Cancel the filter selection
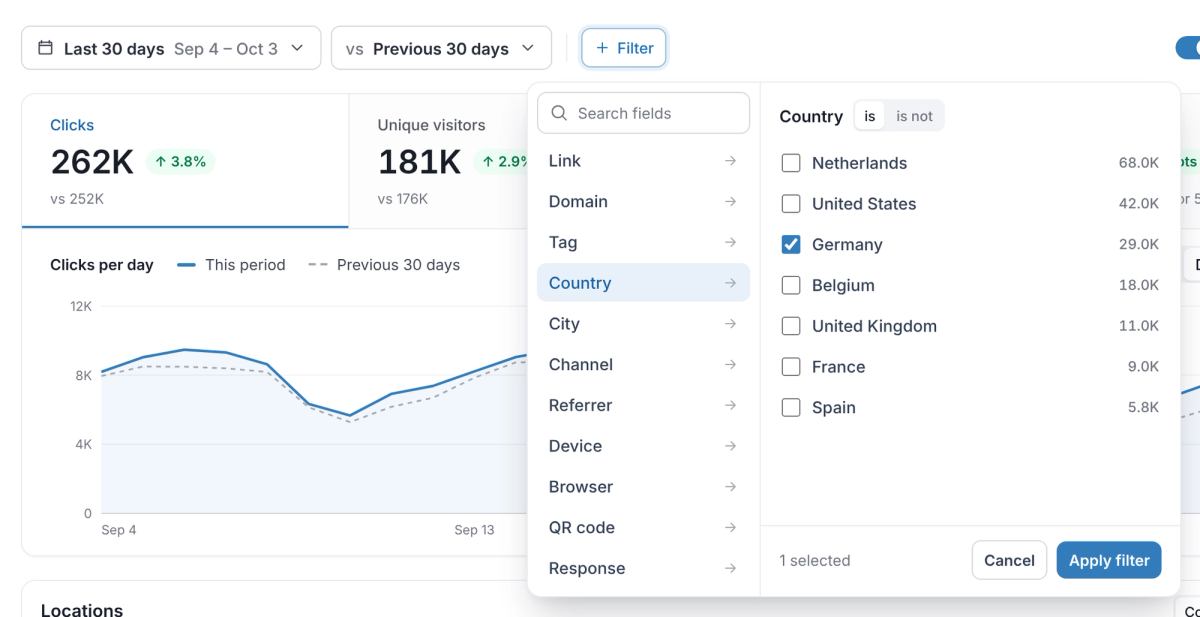Screen dimensions: 1200x617 (x=1009, y=560)
